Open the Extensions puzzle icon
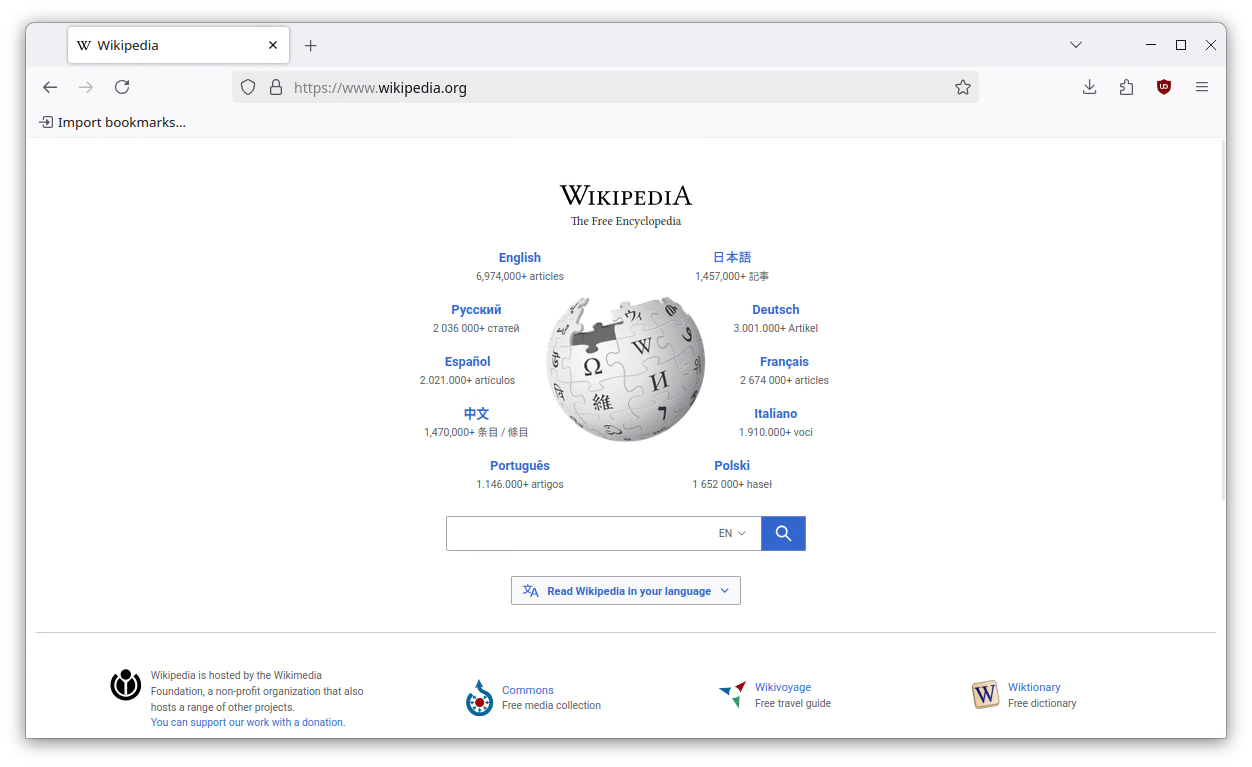This screenshot has height=767, width=1252. [1127, 87]
